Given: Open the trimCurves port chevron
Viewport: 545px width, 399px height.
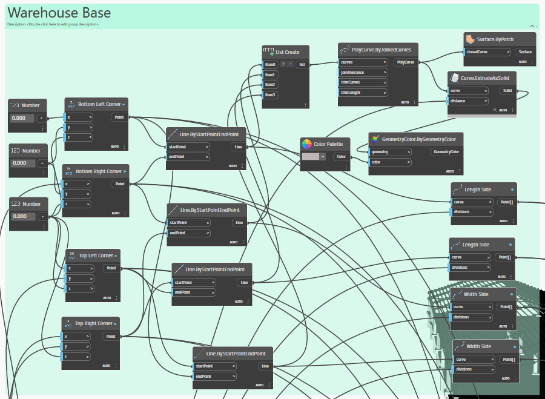Looking at the screenshot, I should 384,82.
